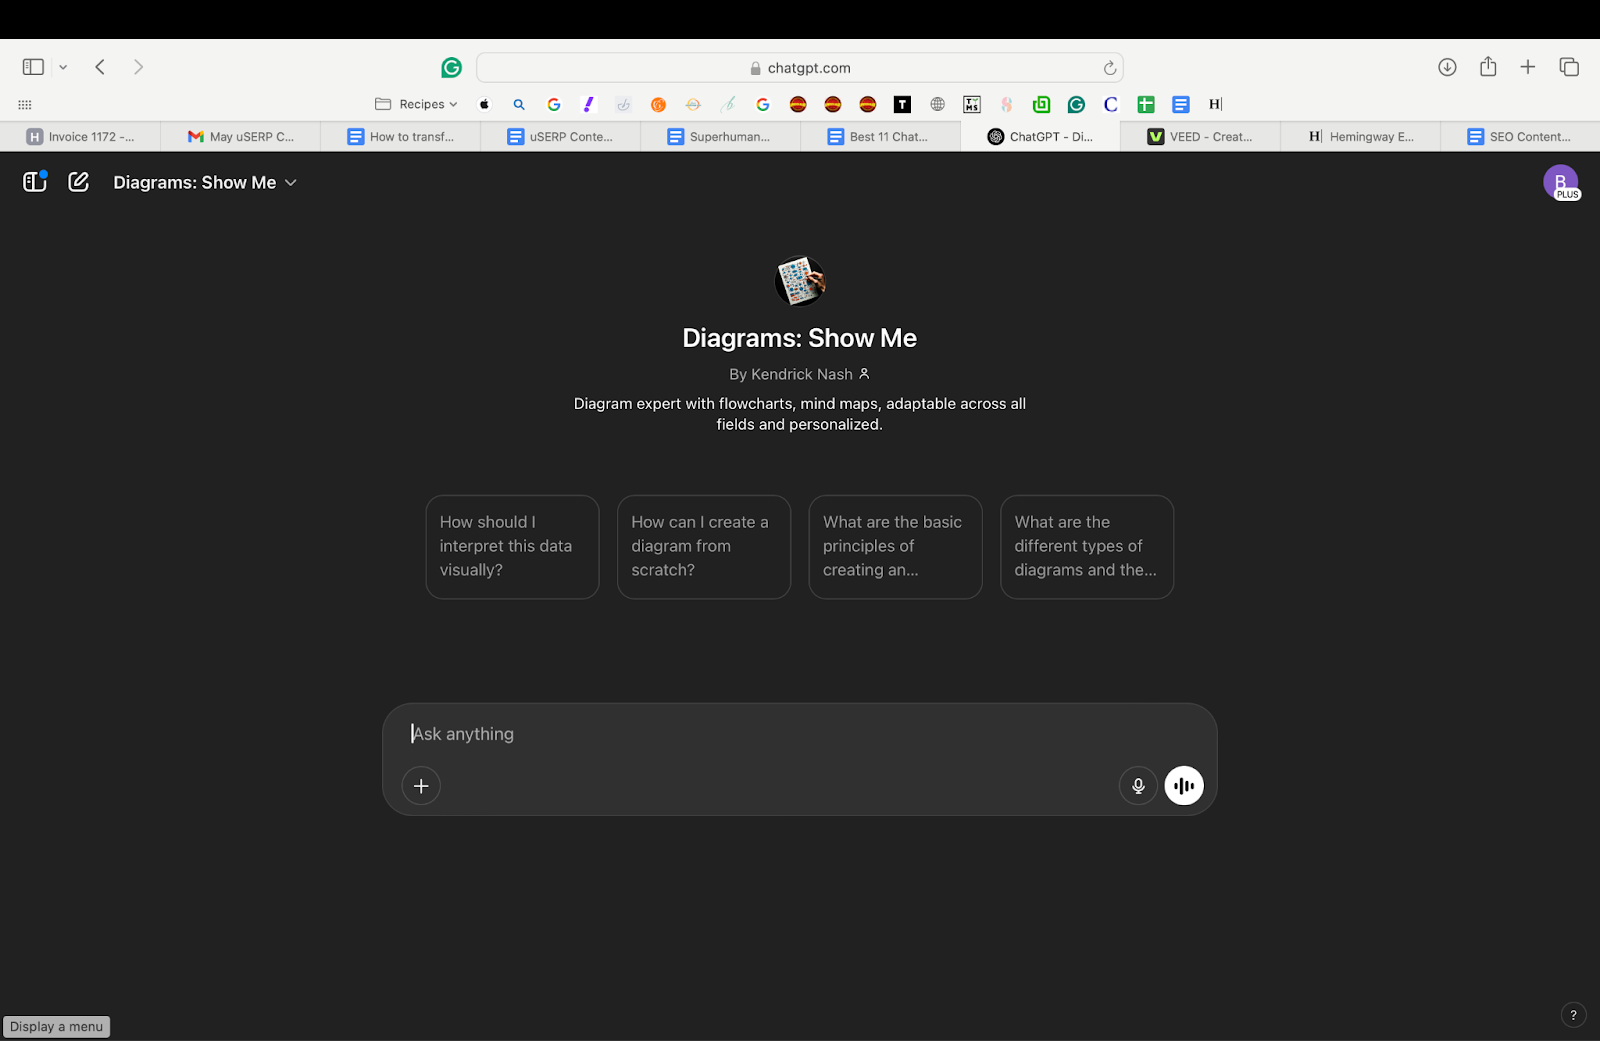Expand the Recipes bookmarks folder

pyautogui.click(x=416, y=104)
